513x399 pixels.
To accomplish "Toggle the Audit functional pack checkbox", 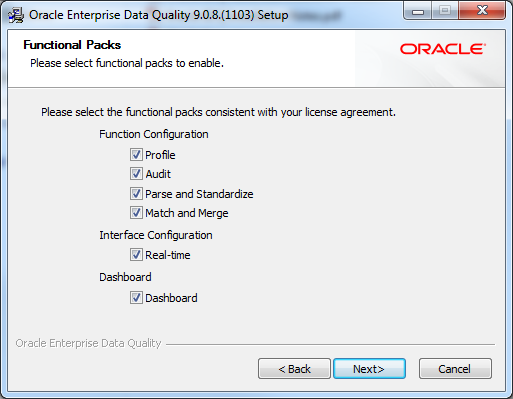I will 136,174.
